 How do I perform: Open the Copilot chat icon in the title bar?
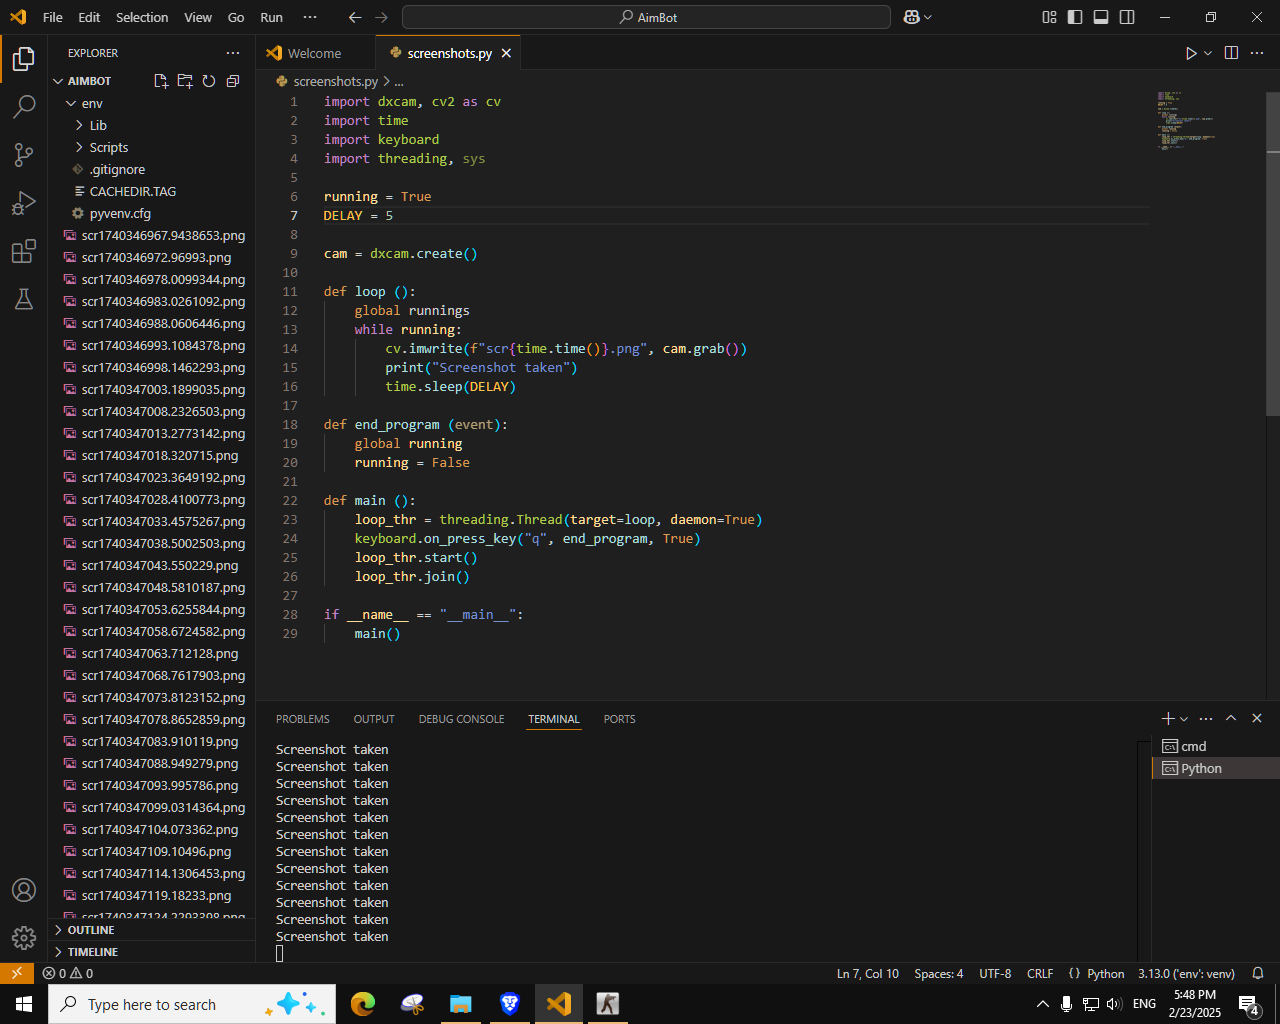[x=912, y=17]
